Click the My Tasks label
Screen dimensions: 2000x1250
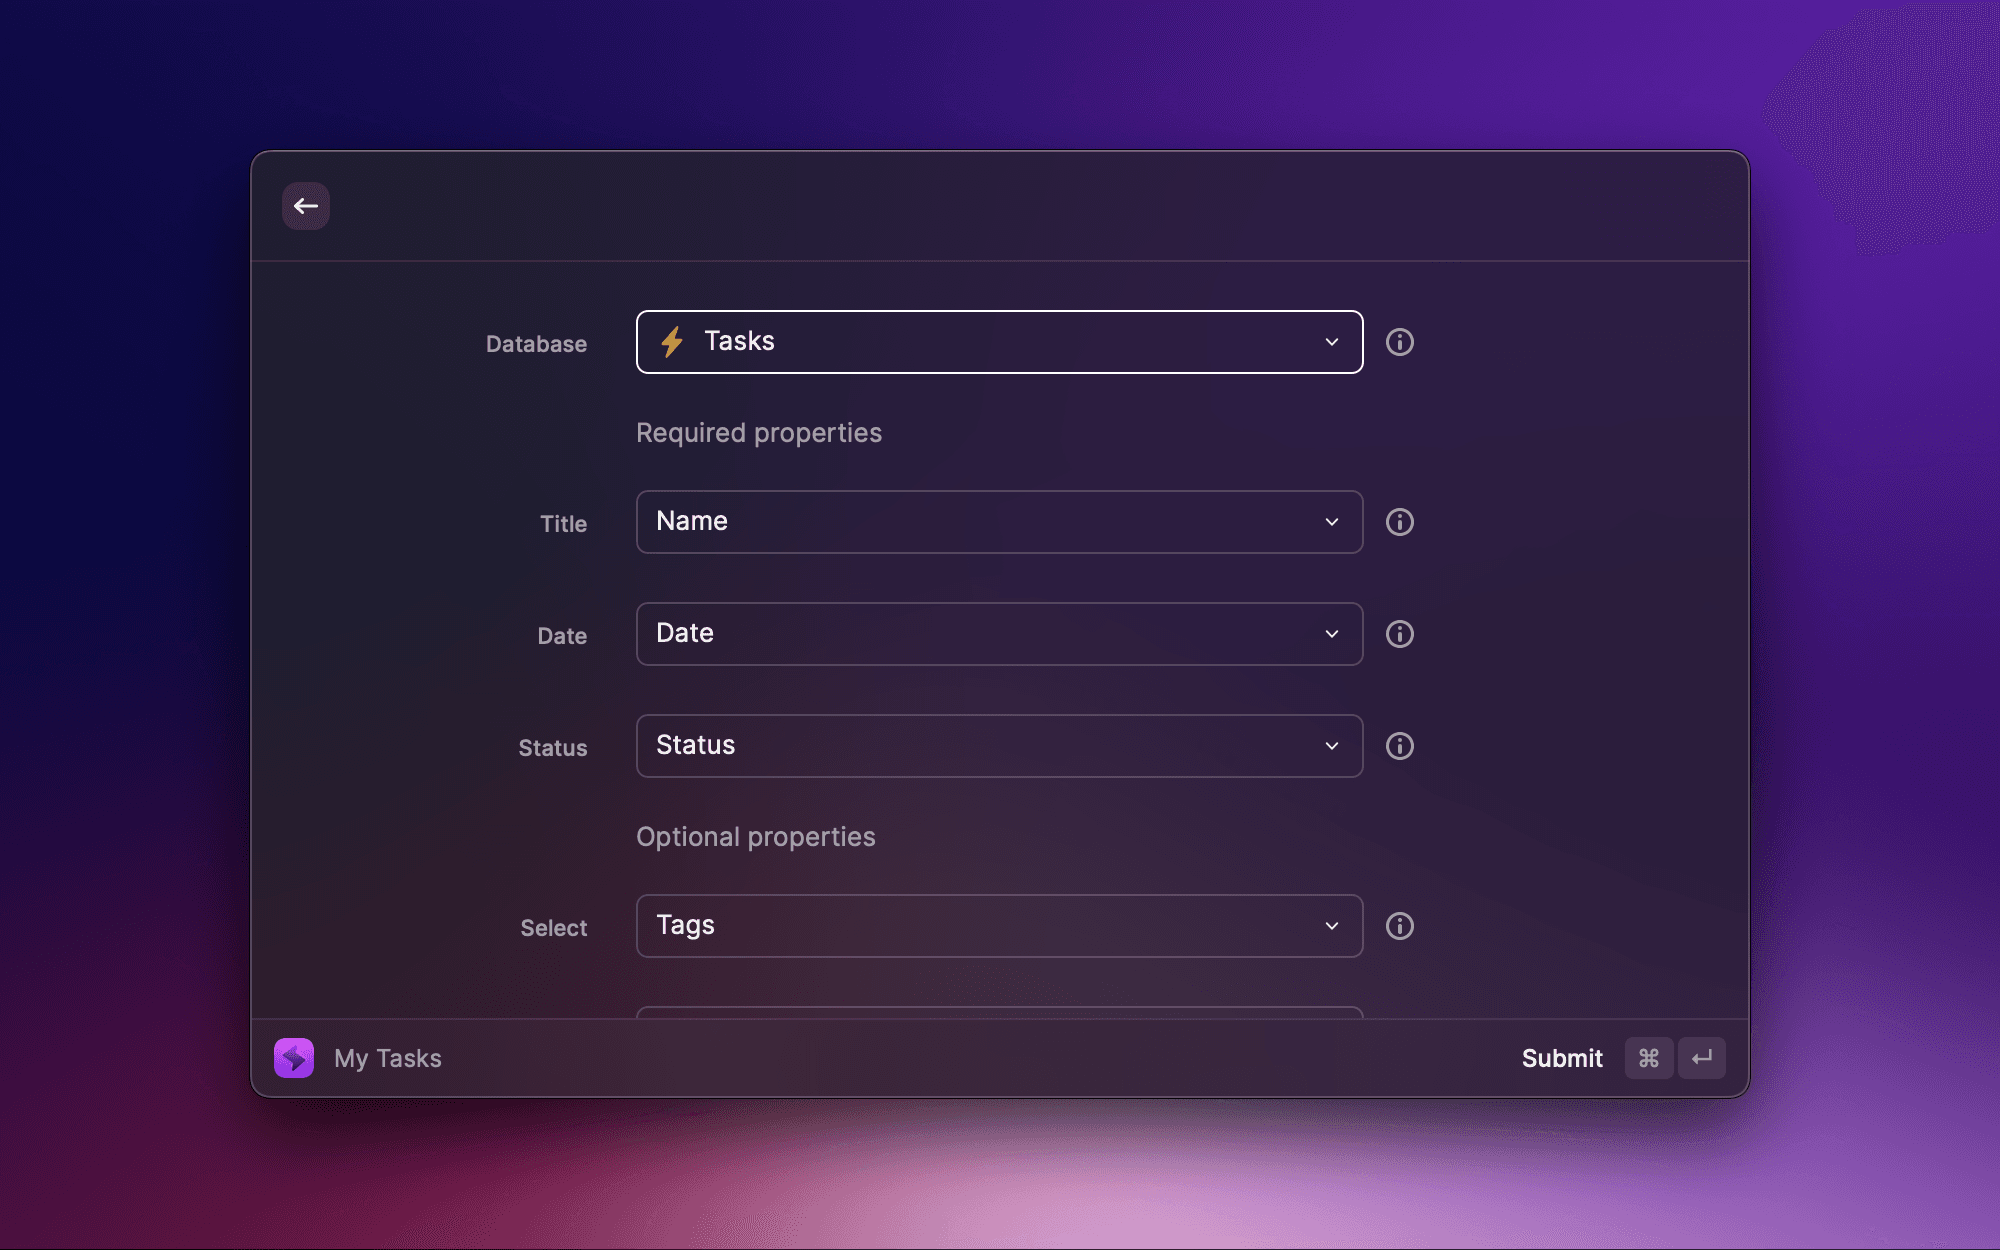point(388,1058)
